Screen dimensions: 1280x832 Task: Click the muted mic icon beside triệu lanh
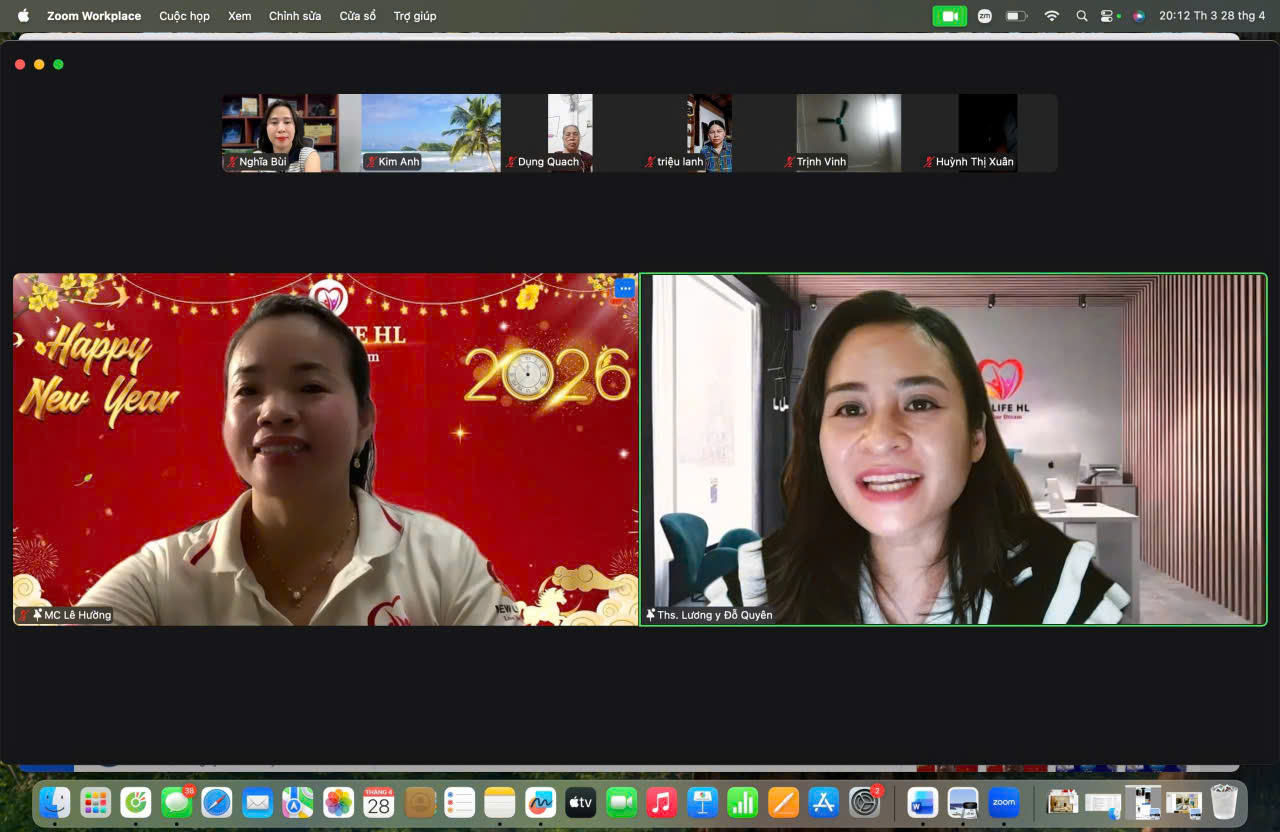650,162
